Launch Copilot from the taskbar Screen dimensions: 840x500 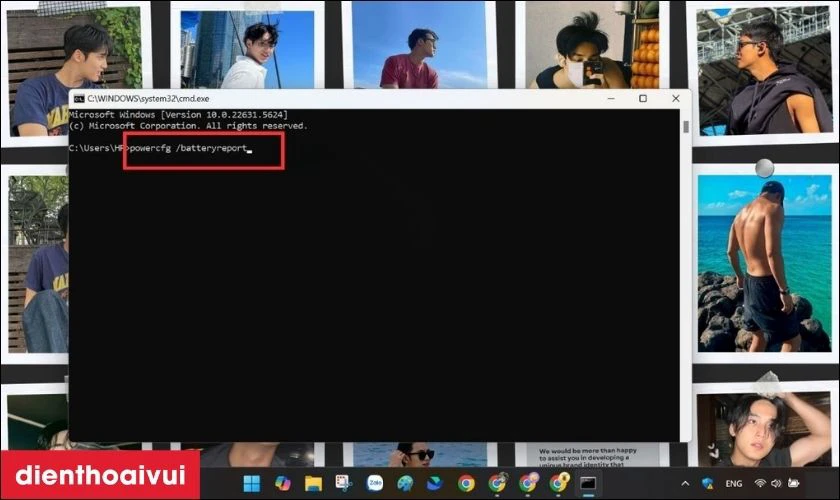[x=282, y=483]
